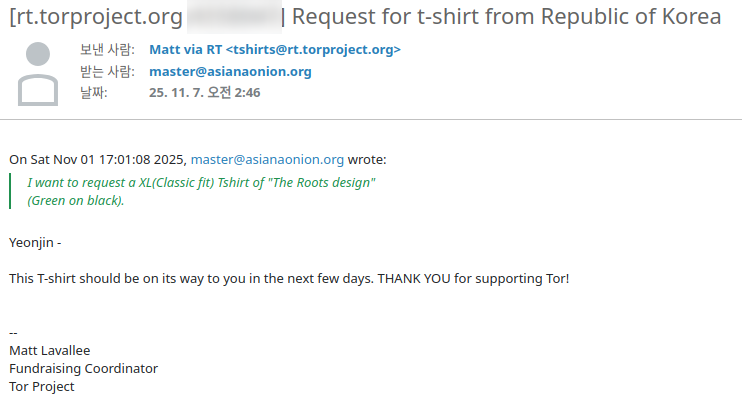Image resolution: width=742 pixels, height=411 pixels.
Task: Click recipient master@asianaonion.org in the header
Action: (x=230, y=71)
